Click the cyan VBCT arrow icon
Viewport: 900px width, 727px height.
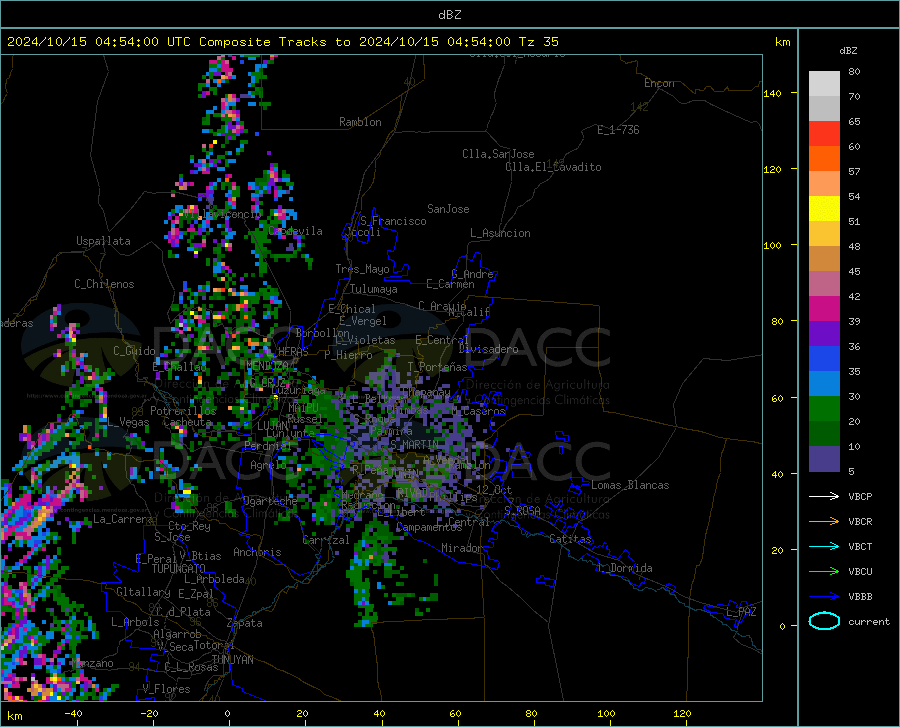824,546
